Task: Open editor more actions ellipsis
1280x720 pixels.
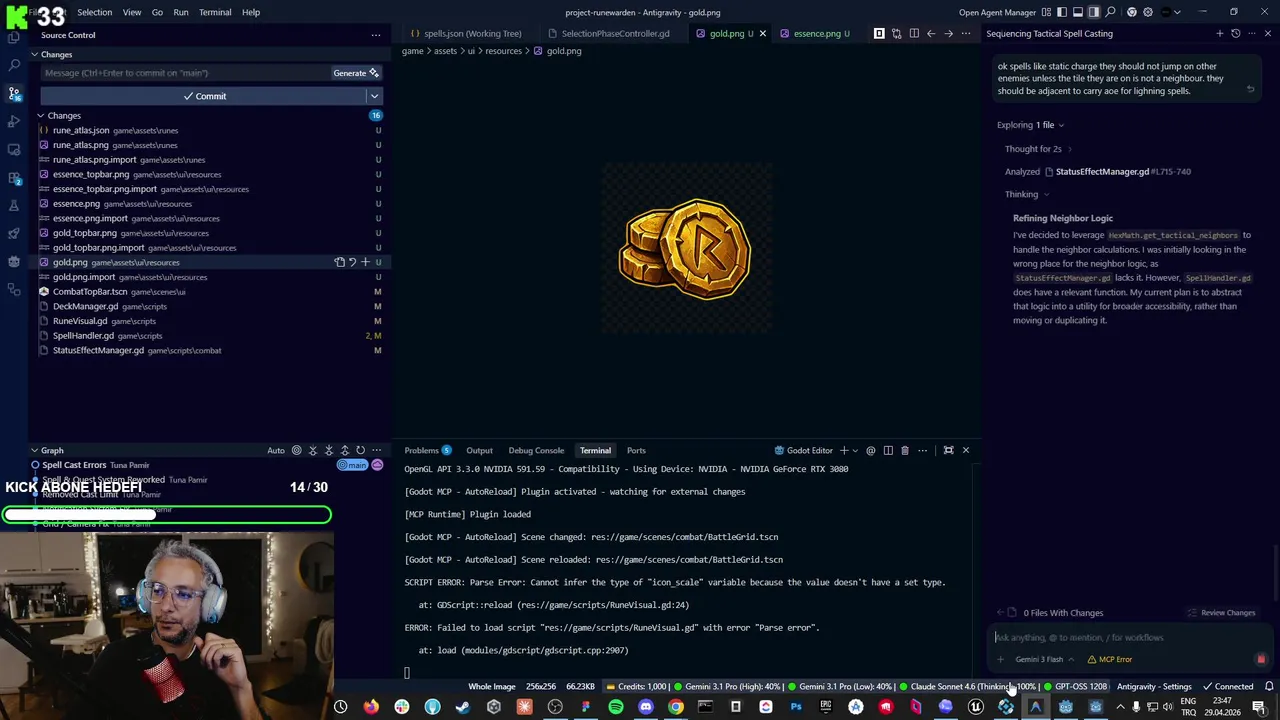Action: click(966, 34)
